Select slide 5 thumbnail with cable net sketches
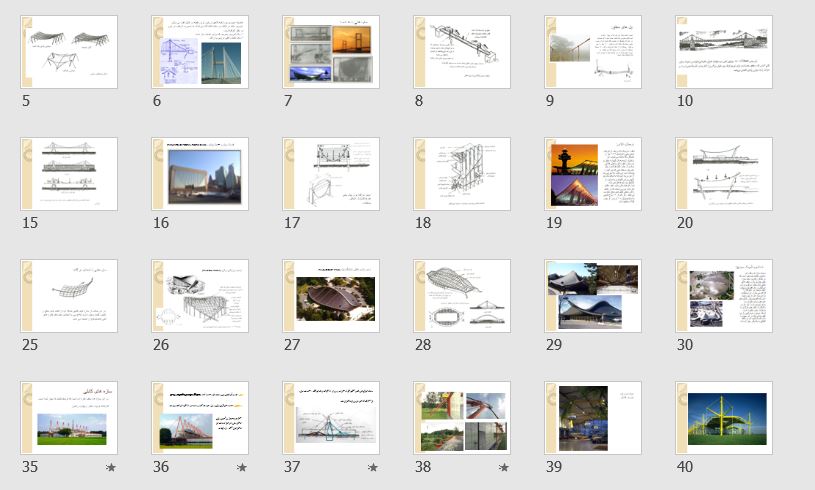The height and width of the screenshot is (490, 815). tap(69, 52)
